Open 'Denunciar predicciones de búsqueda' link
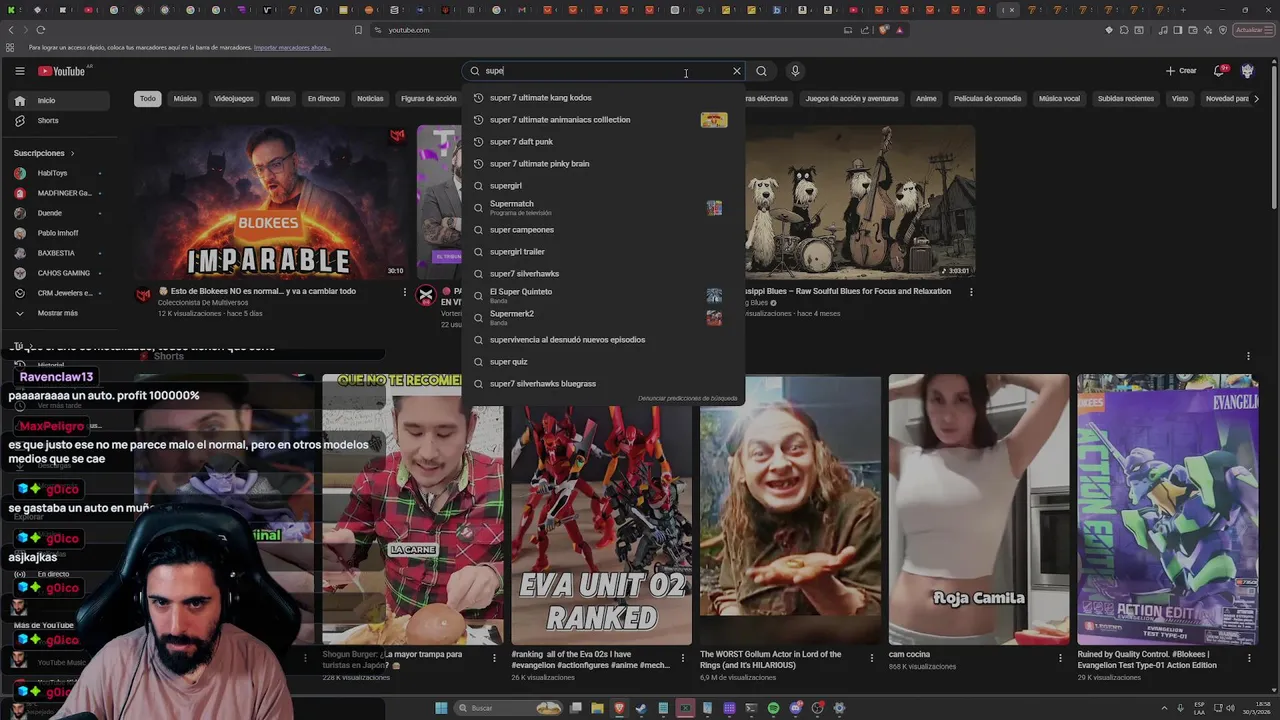Image resolution: width=1280 pixels, height=720 pixels. coord(688,399)
